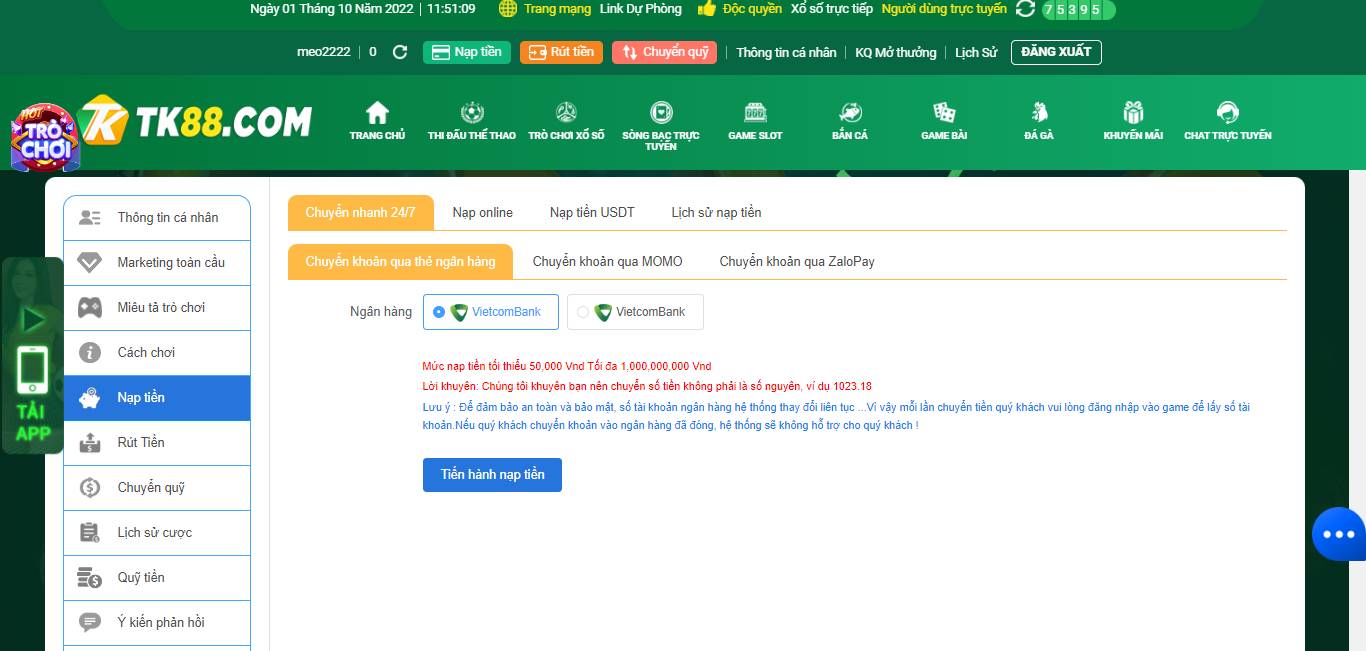Click the Cách chơi info icon
Screen dimensions: 1366x651
pos(90,352)
